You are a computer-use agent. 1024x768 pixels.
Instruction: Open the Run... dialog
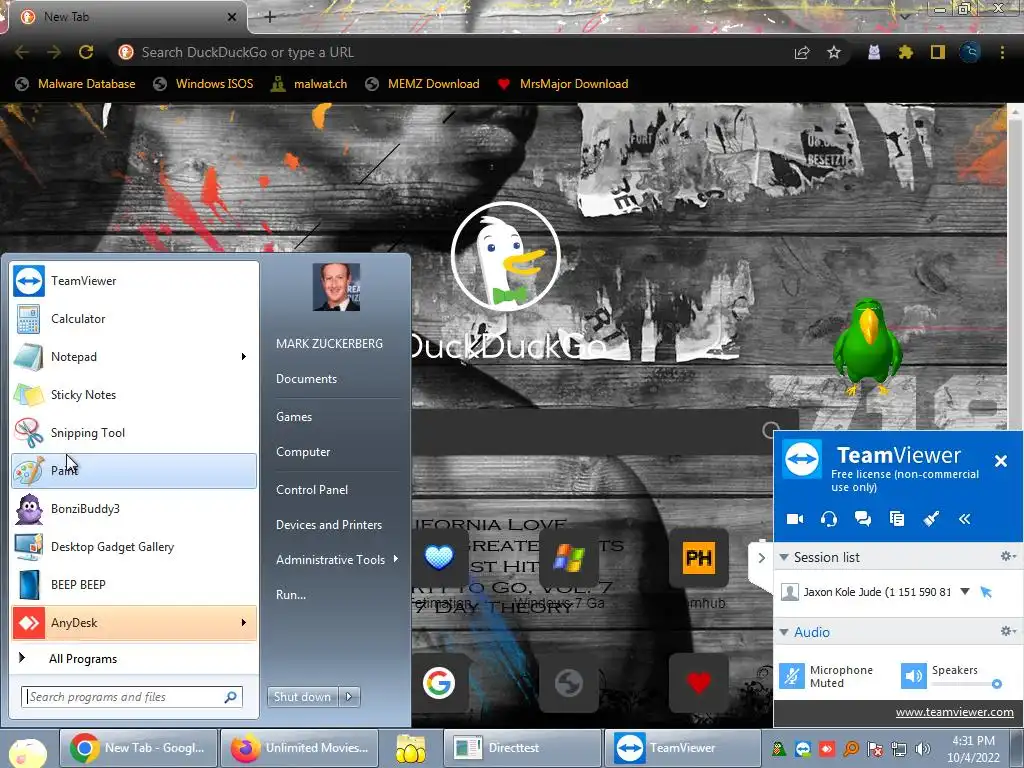(291, 595)
